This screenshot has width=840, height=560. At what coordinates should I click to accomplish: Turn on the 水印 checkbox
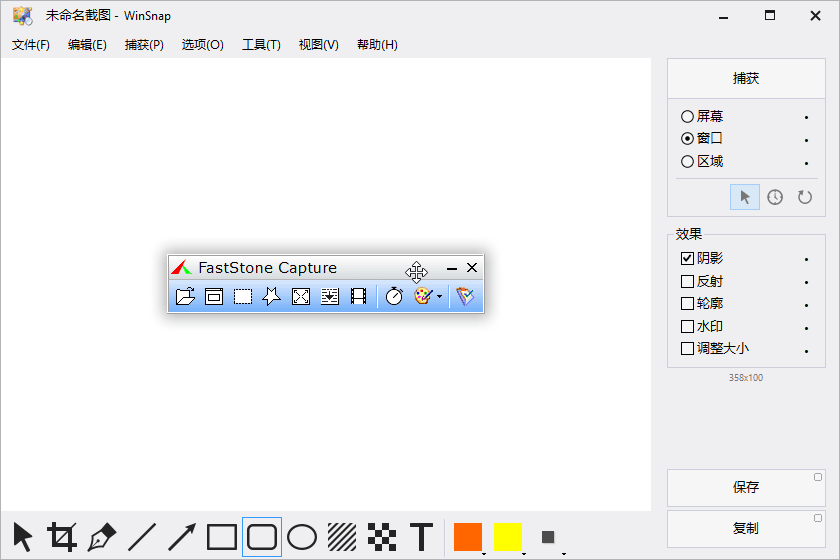pos(687,327)
